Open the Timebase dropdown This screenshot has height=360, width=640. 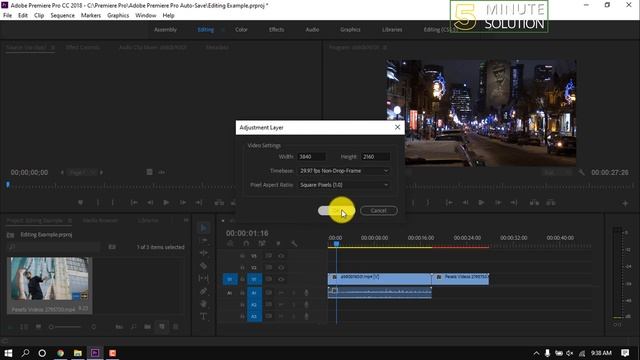pos(344,171)
